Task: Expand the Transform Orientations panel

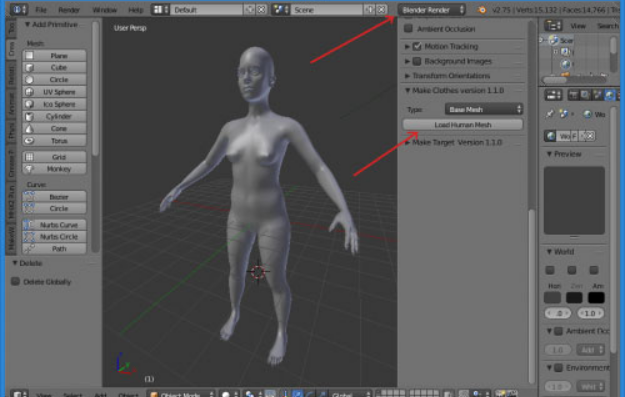Action: [407, 76]
